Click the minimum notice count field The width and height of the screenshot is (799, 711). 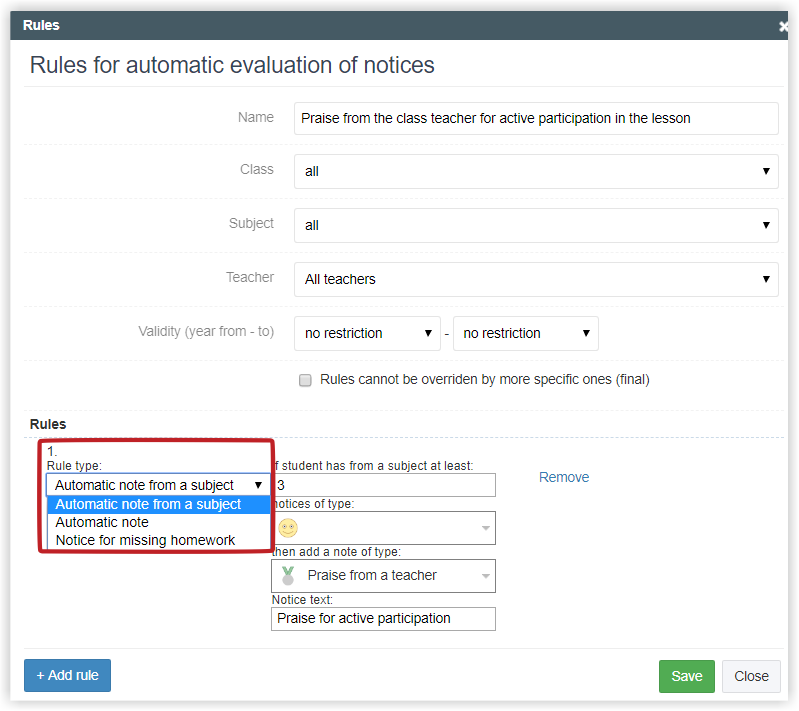(385, 485)
